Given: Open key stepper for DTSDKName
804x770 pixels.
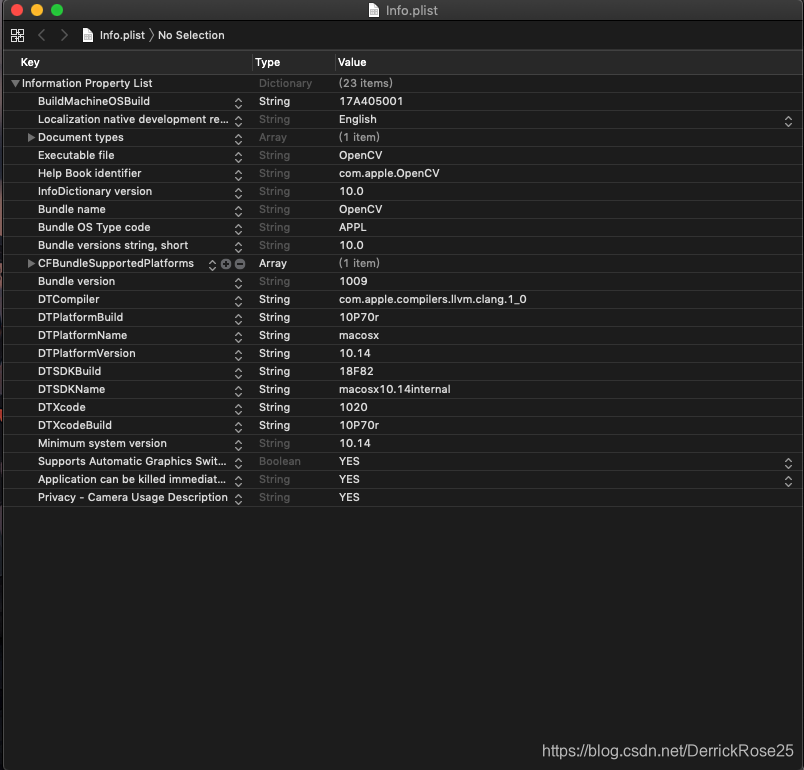Looking at the screenshot, I should tap(238, 391).
